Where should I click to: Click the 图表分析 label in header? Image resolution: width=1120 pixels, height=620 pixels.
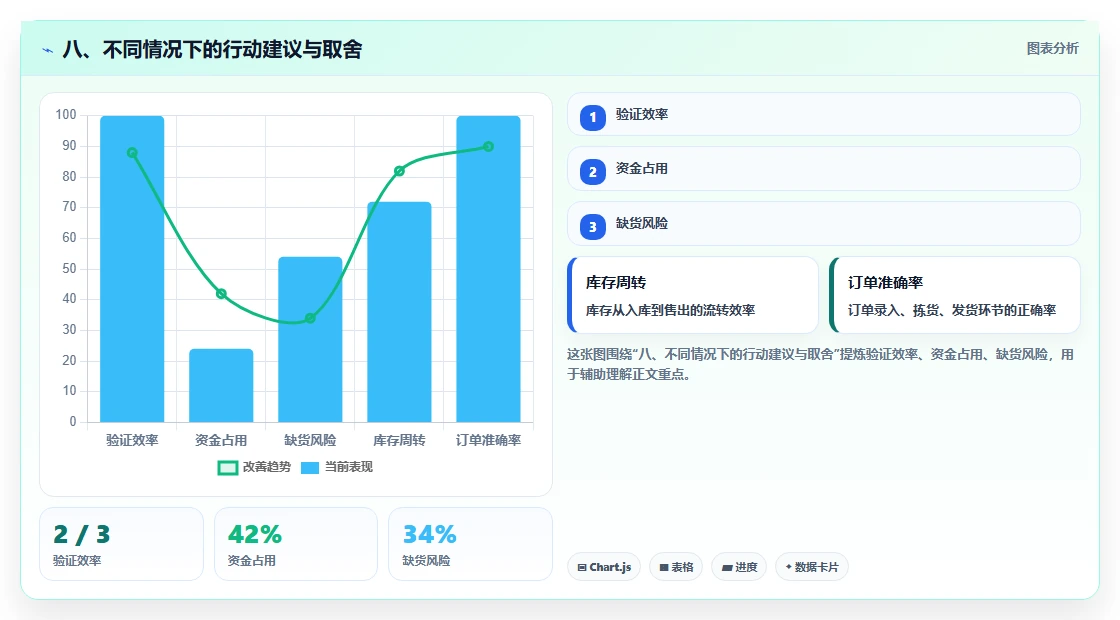click(x=1052, y=49)
